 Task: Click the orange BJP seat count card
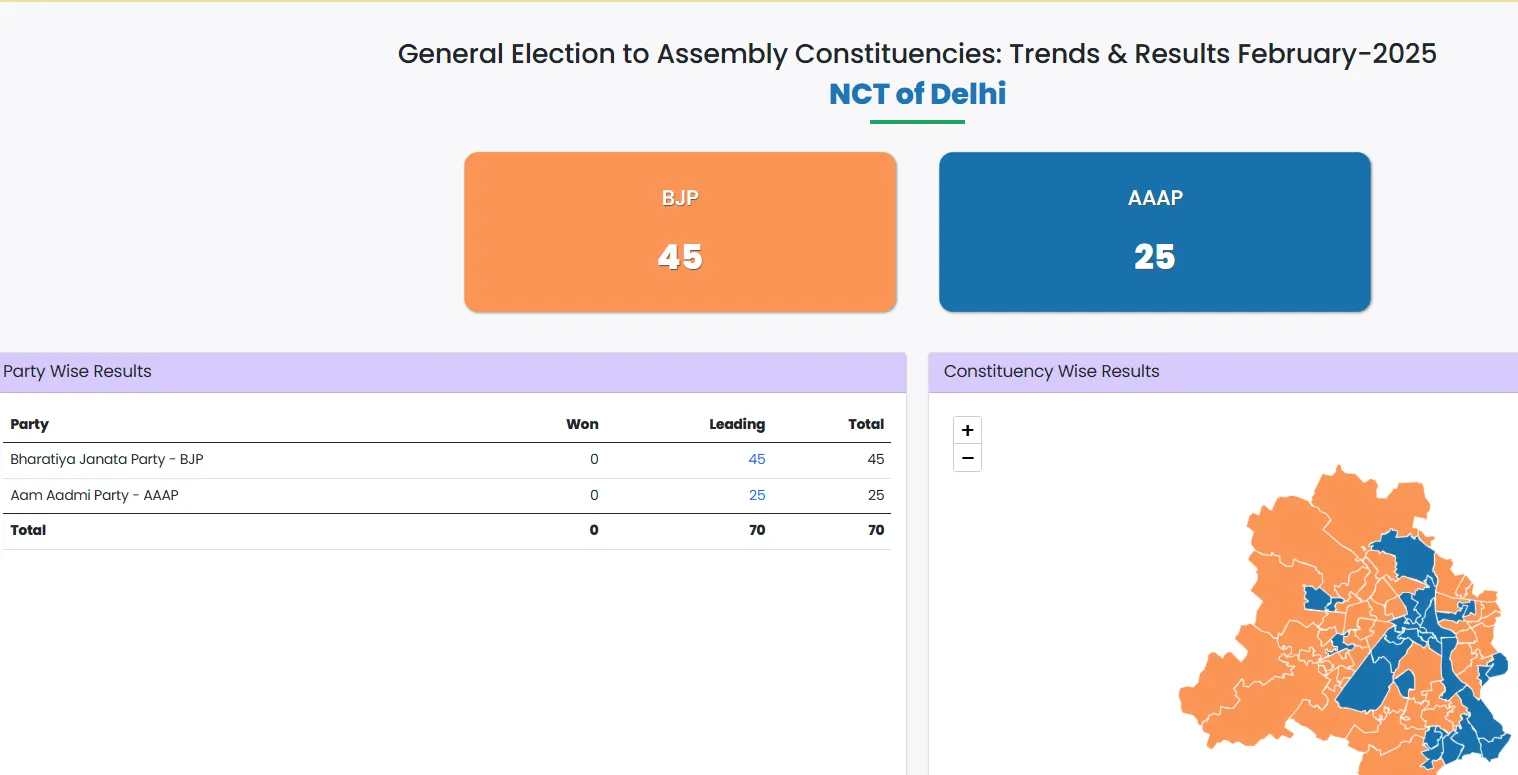pyautogui.click(x=680, y=232)
